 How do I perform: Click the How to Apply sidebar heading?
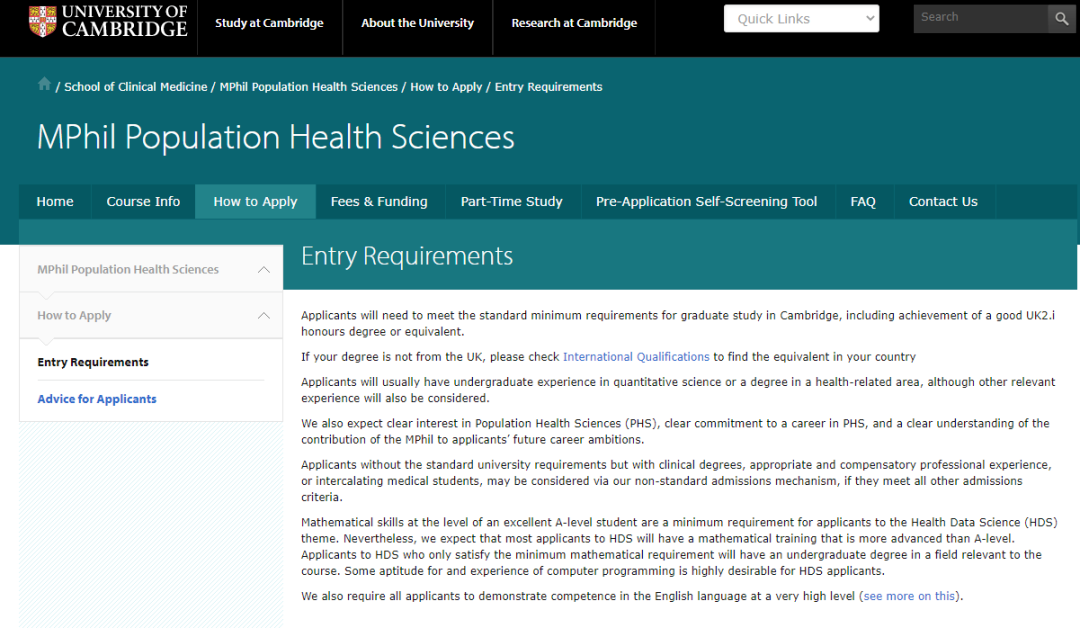pyautogui.click(x=74, y=315)
